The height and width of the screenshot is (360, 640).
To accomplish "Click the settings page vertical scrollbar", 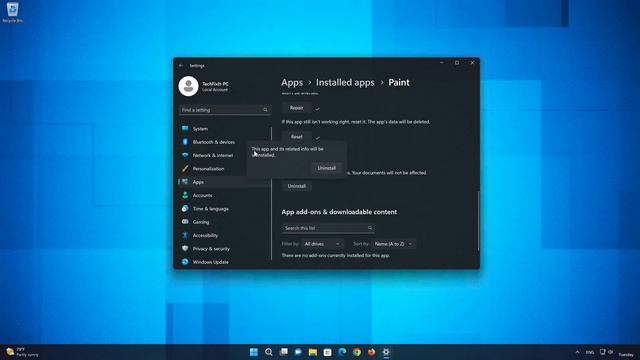I will 478,220.
